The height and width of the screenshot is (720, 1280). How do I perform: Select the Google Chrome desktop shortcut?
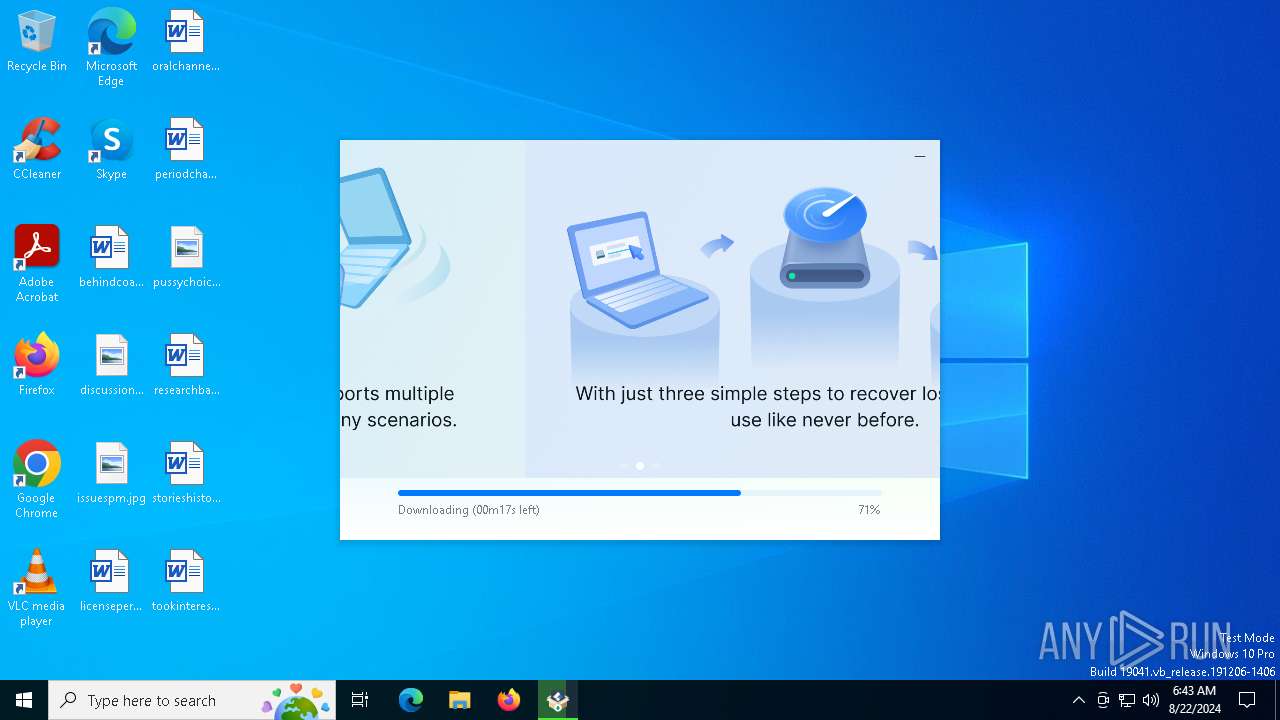tap(37, 480)
